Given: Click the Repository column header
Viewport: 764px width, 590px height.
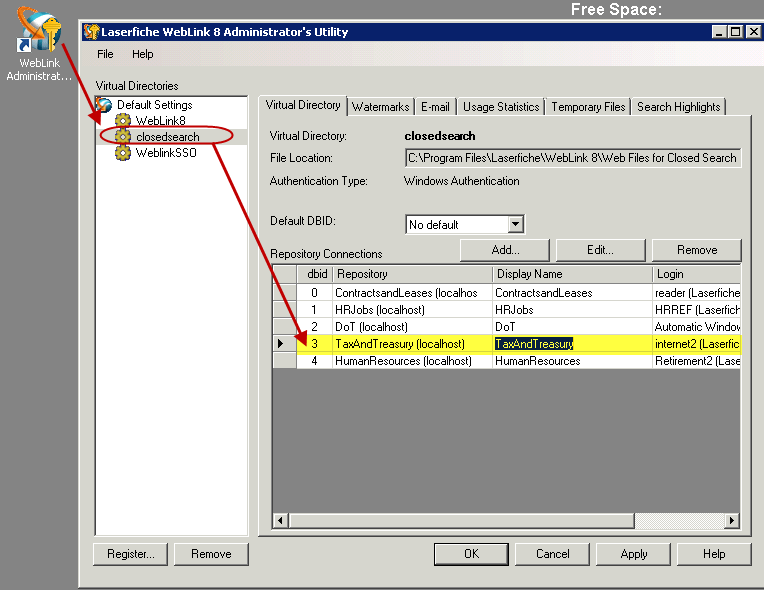Looking at the screenshot, I should point(413,274).
